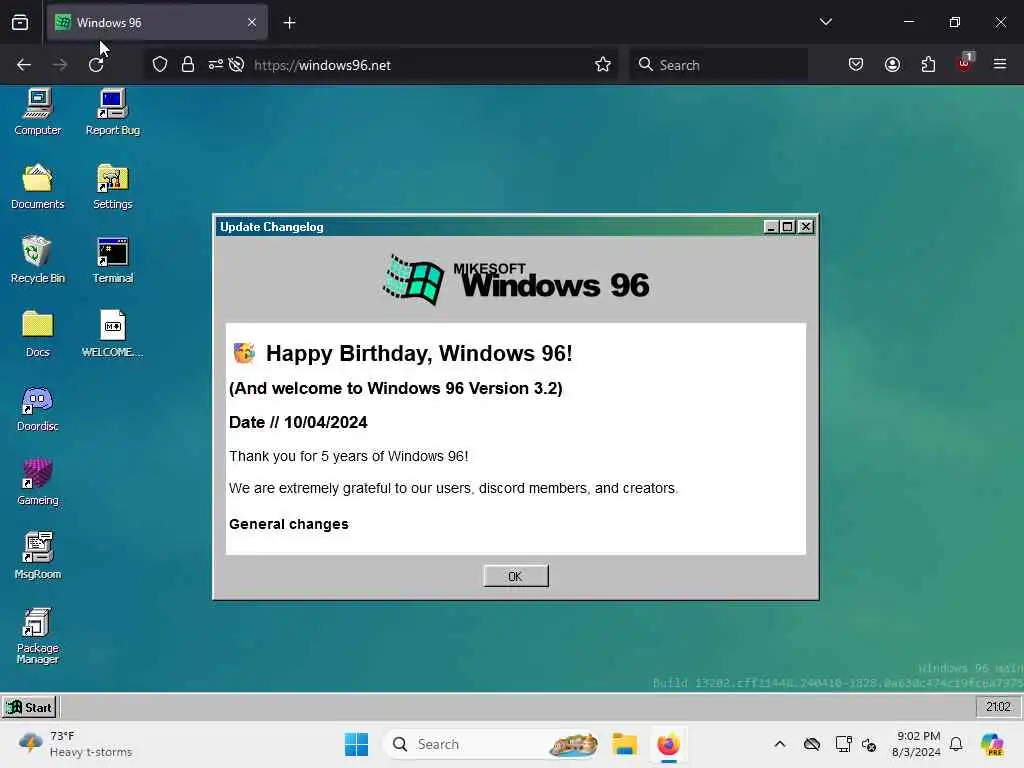1024x768 pixels.
Task: Open the Pocket save icon
Action: pyautogui.click(x=856, y=65)
